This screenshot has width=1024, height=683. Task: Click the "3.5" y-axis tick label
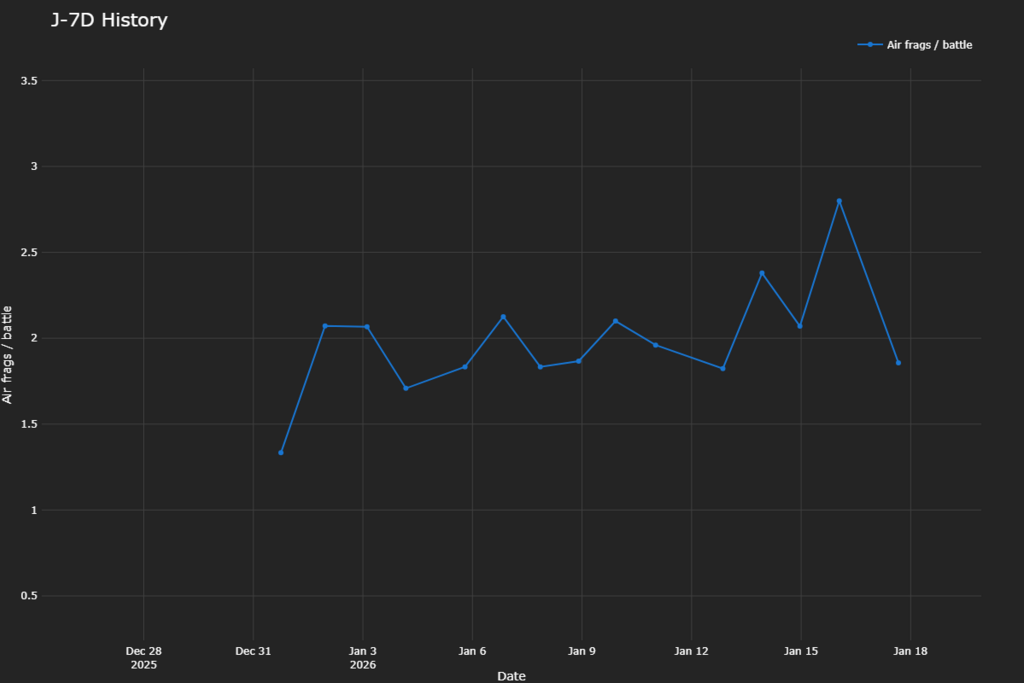[42, 80]
